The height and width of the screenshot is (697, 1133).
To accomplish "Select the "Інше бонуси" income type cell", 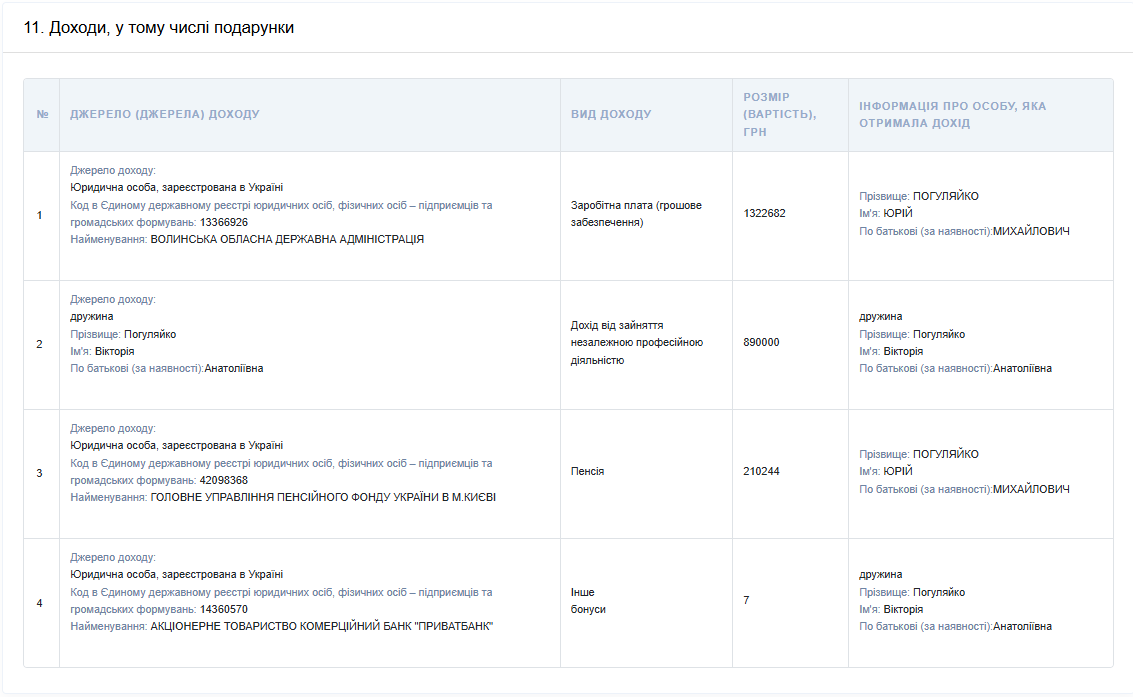I will click(588, 601).
